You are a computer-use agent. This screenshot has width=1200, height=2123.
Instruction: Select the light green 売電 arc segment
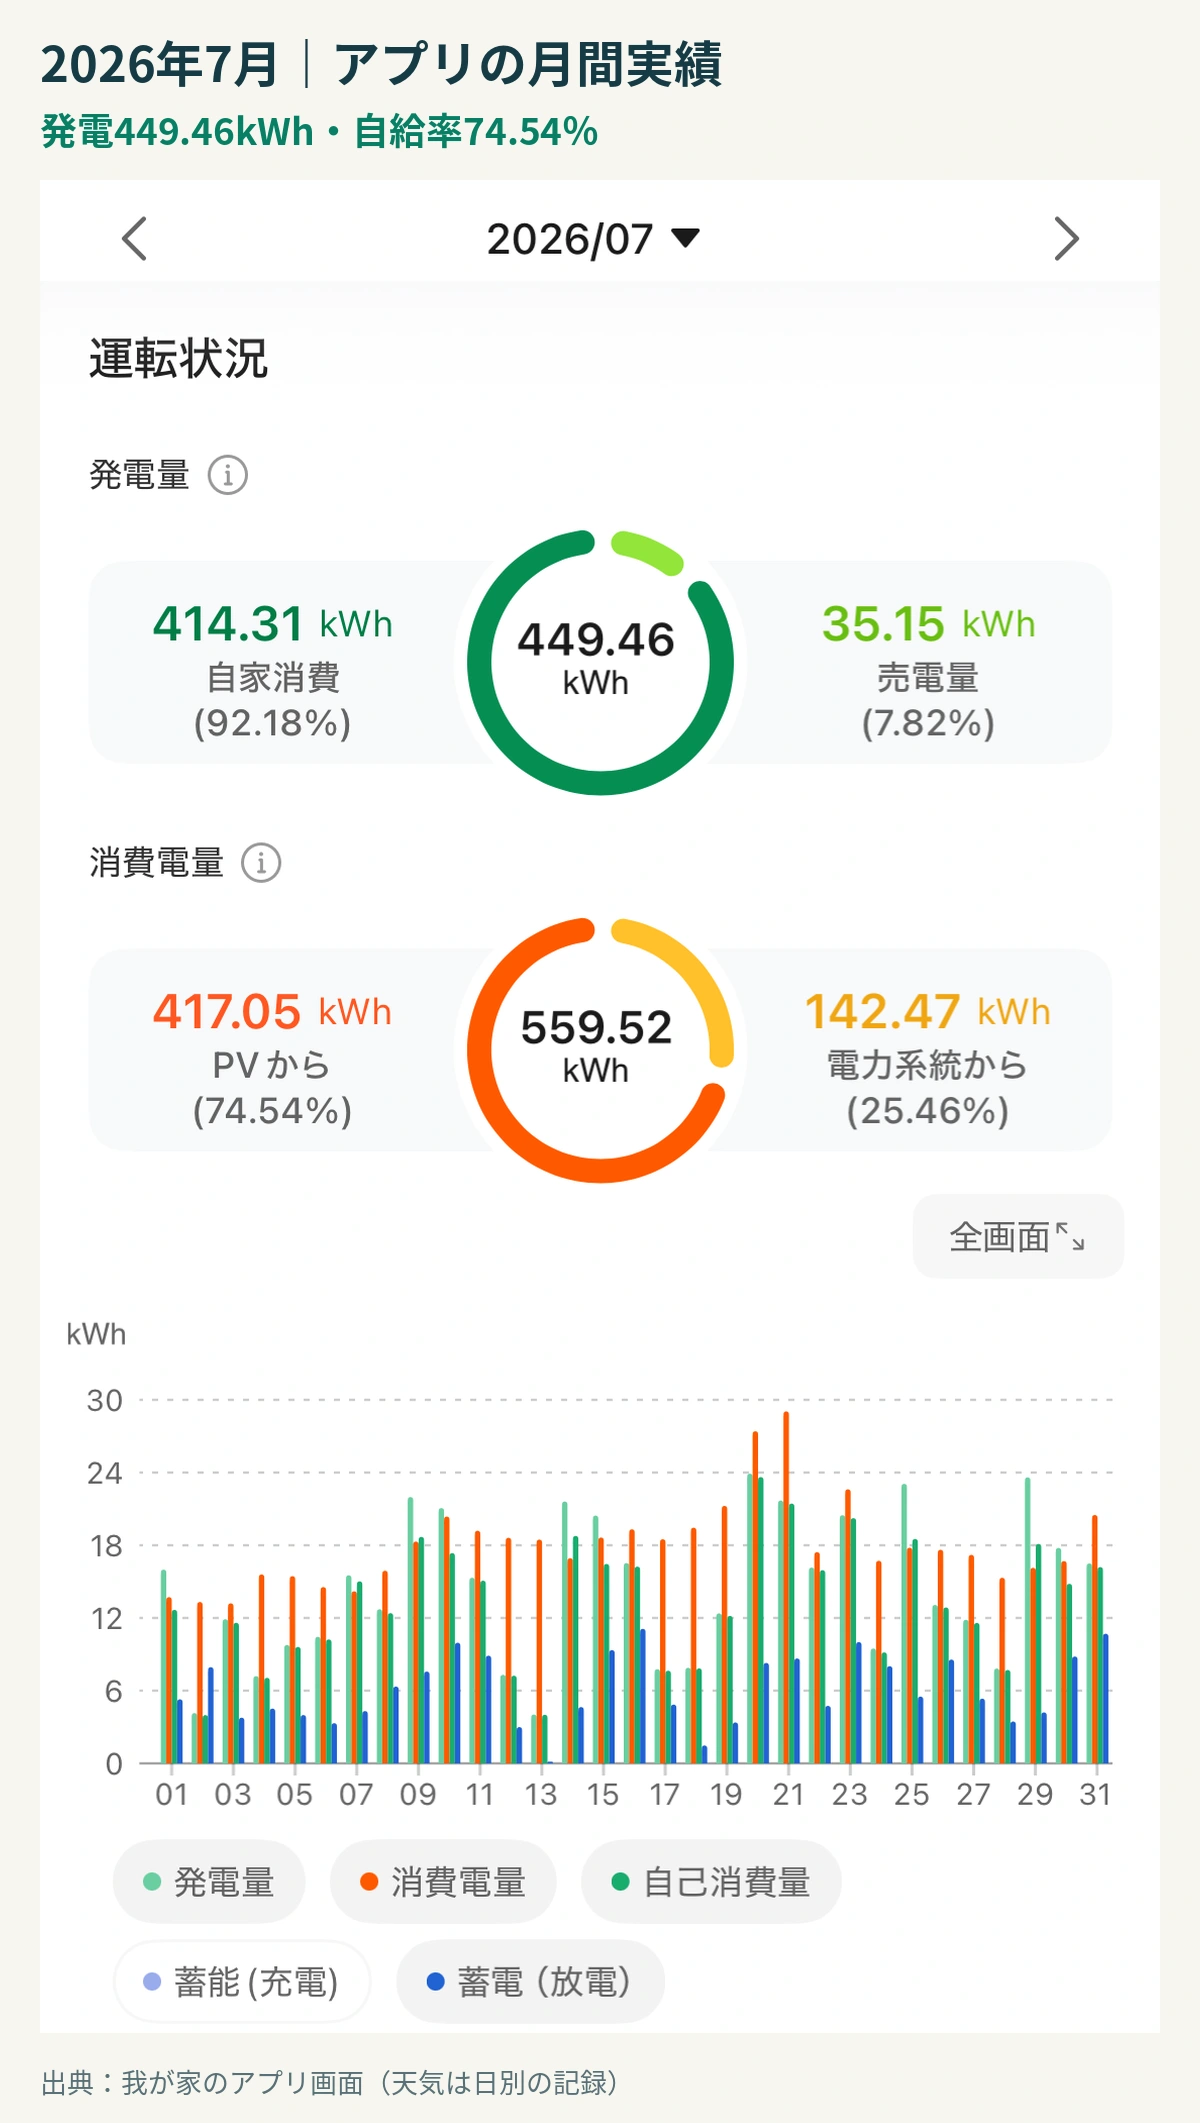click(x=649, y=551)
